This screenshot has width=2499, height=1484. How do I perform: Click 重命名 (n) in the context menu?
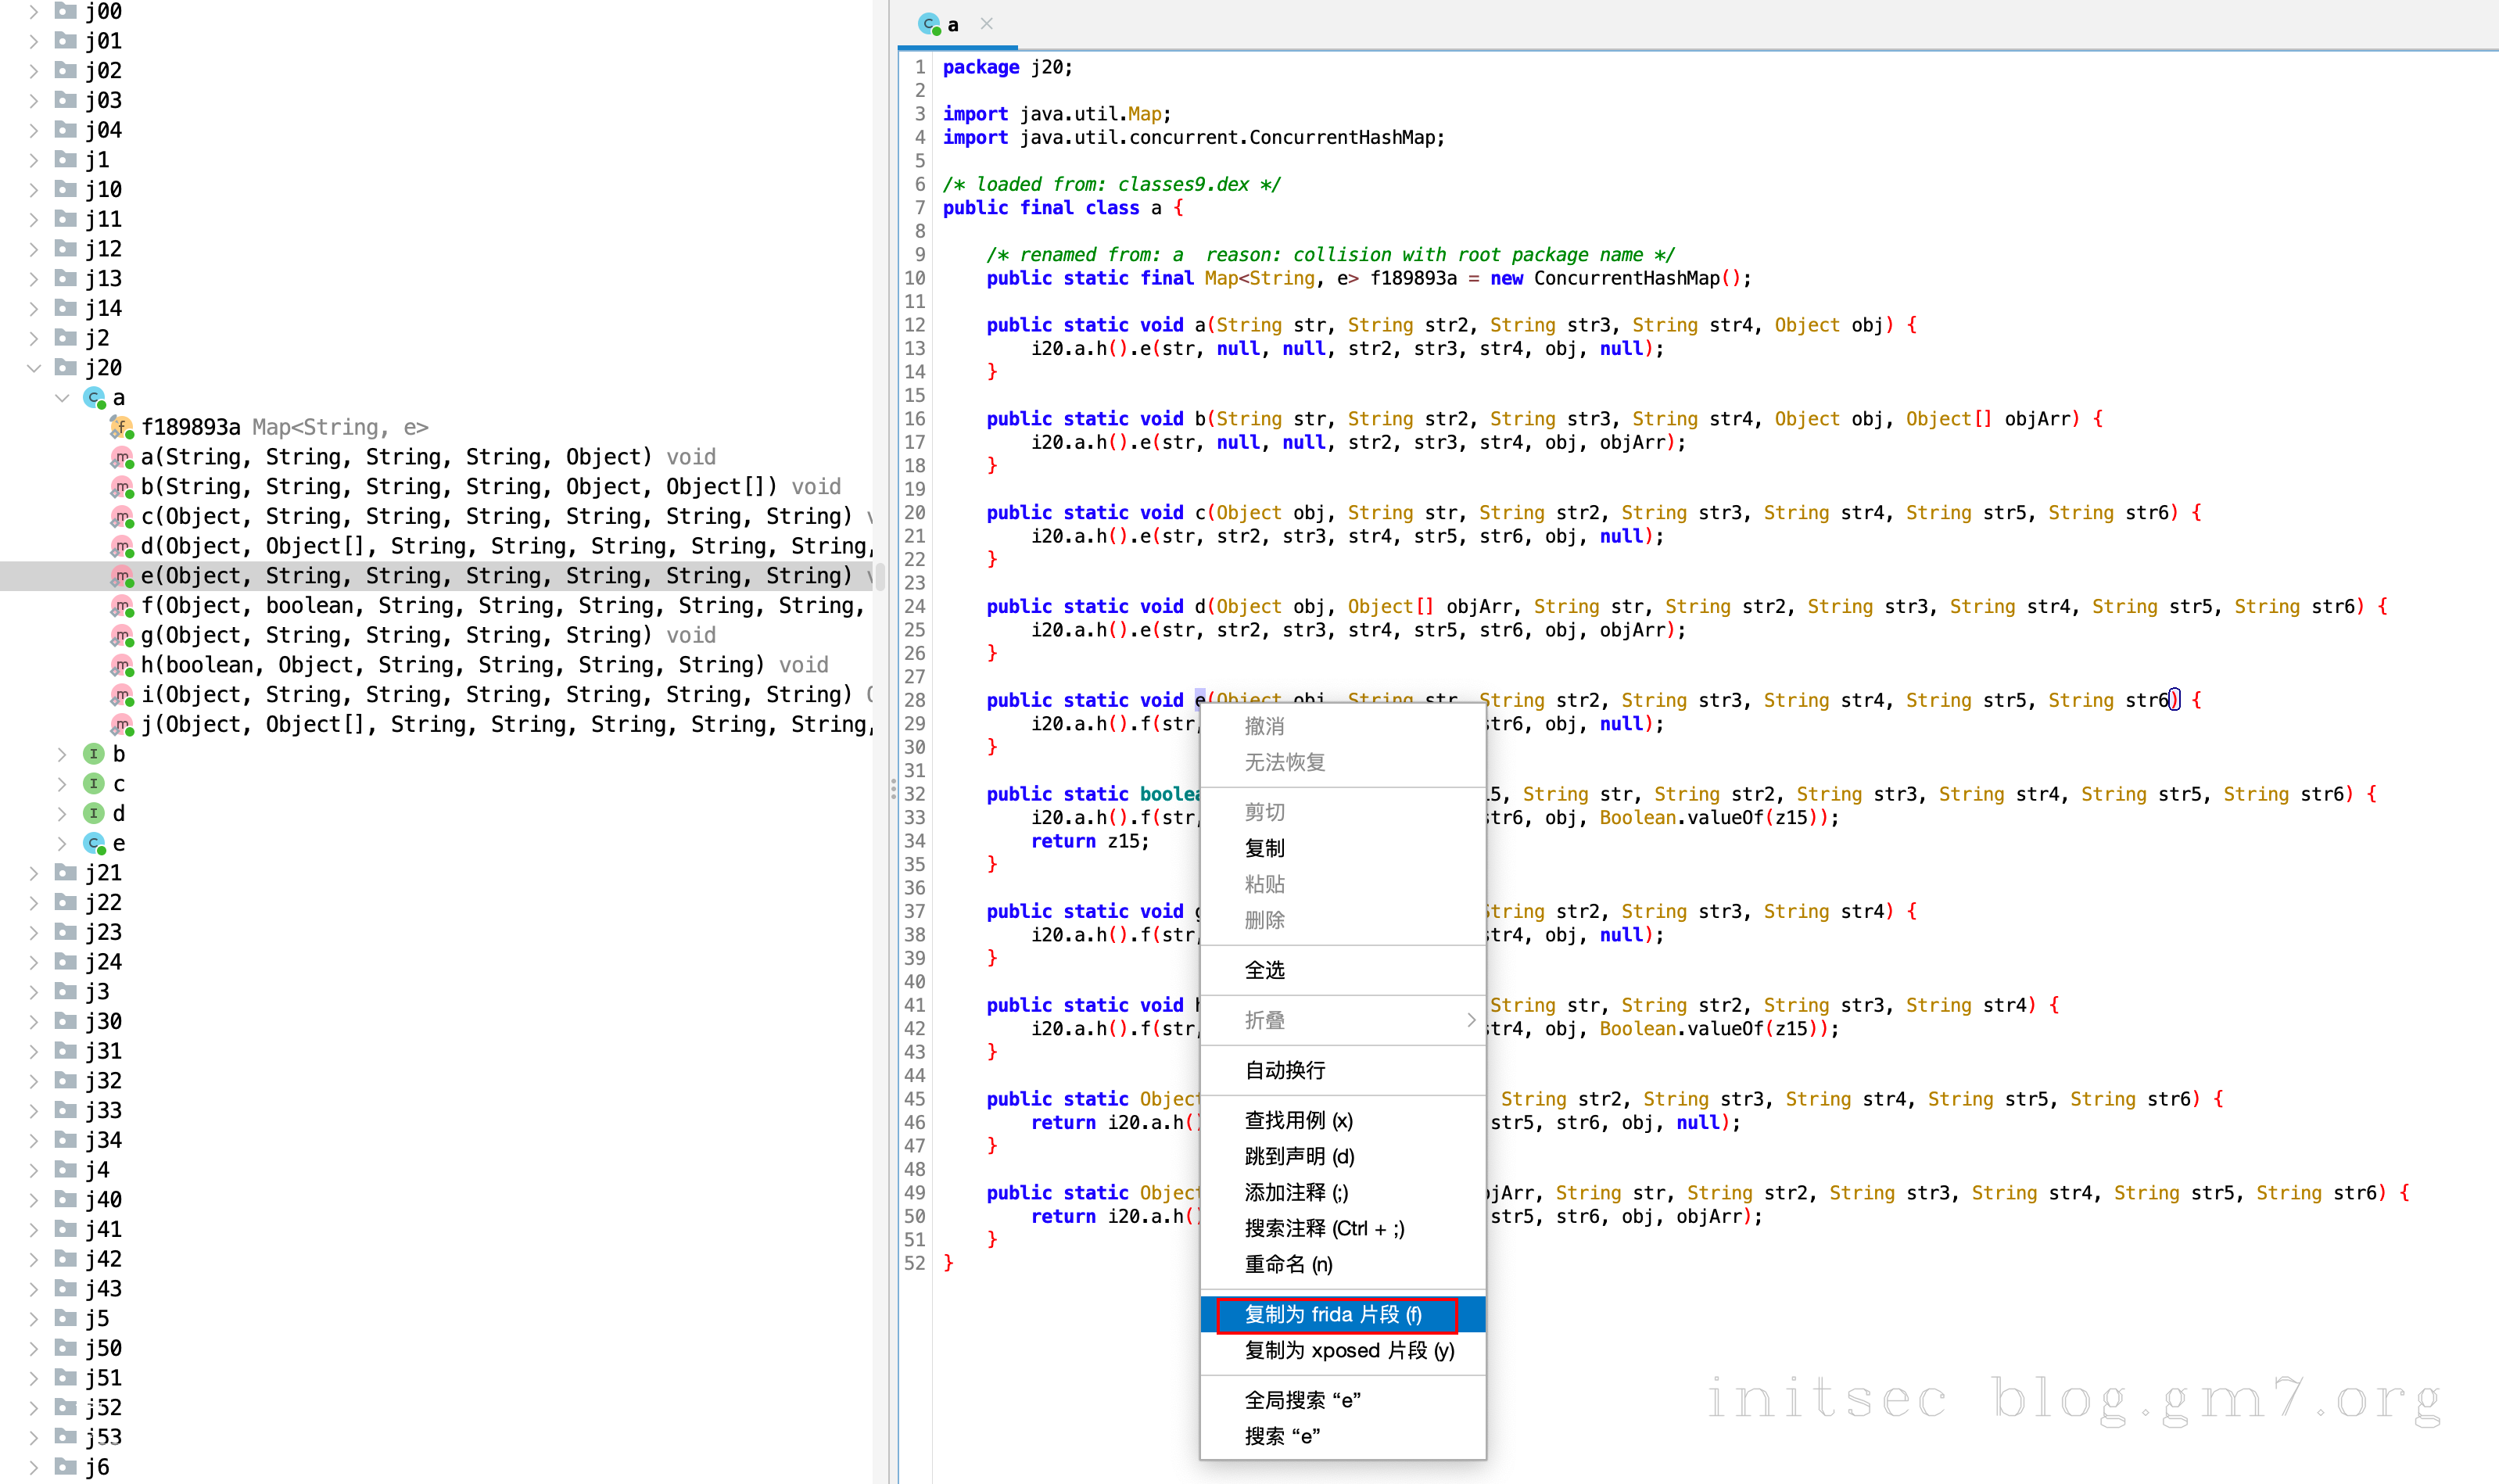[1288, 1265]
